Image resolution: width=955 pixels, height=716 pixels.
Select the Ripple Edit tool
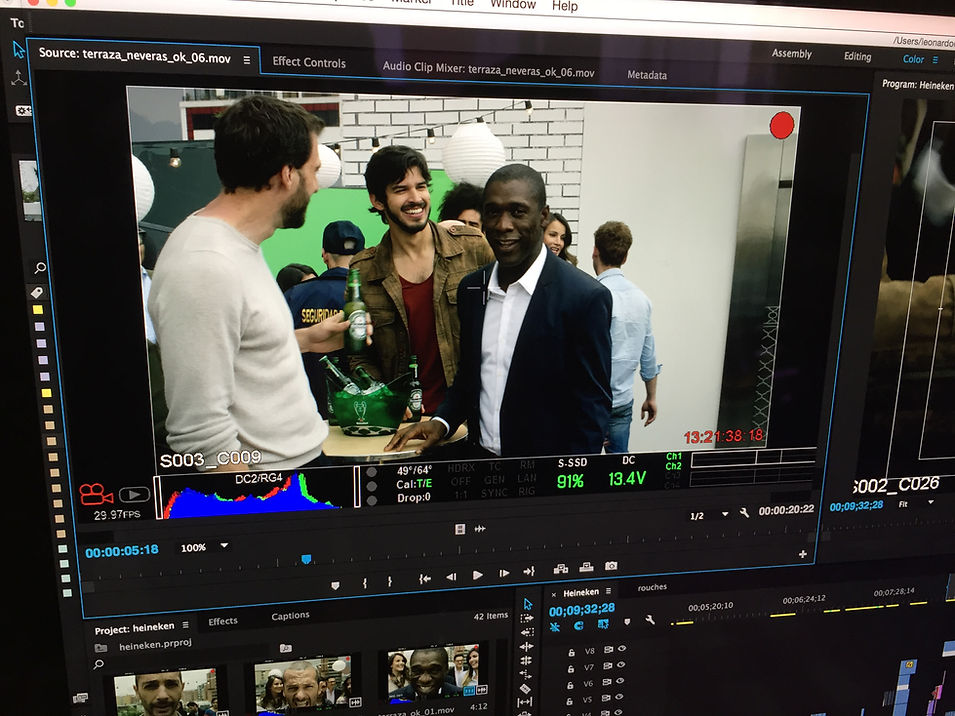(x=527, y=646)
